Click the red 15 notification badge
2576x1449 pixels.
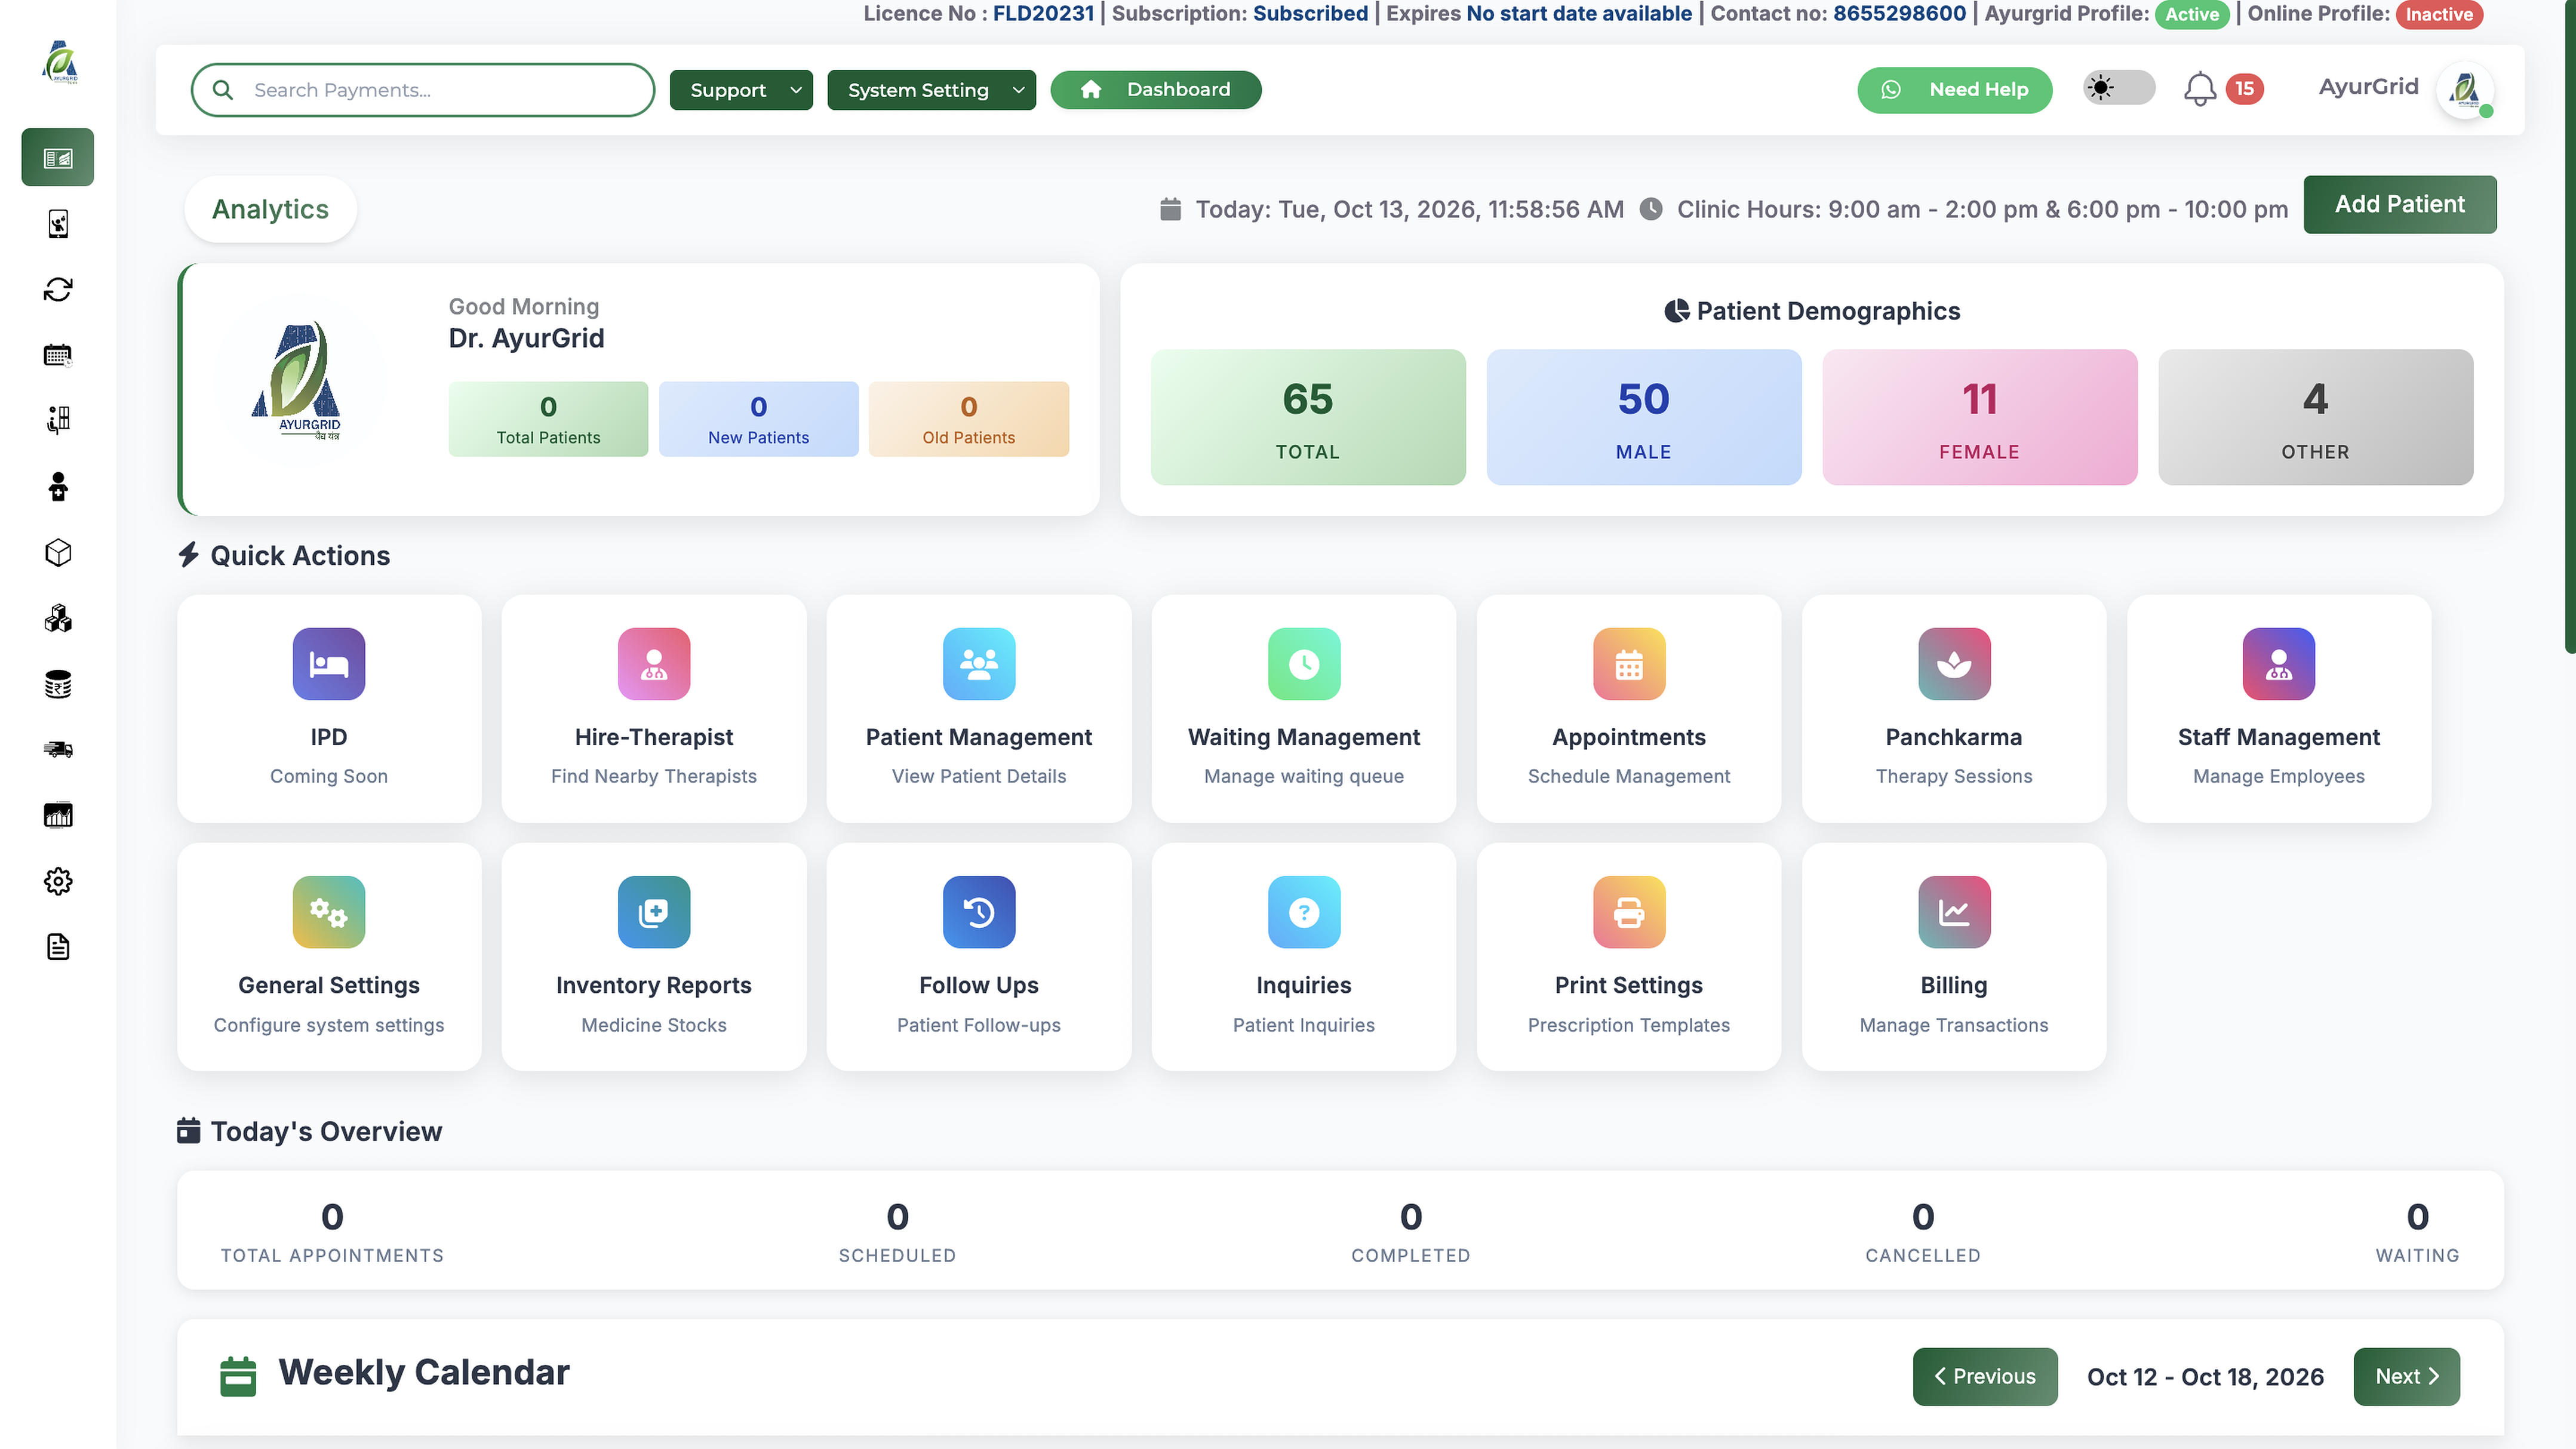click(x=2244, y=89)
